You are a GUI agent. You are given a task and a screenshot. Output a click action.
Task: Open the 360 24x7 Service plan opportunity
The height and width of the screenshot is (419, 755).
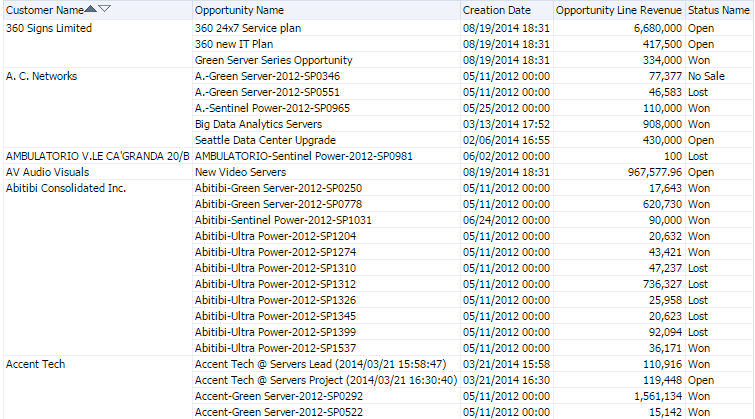[x=247, y=28]
